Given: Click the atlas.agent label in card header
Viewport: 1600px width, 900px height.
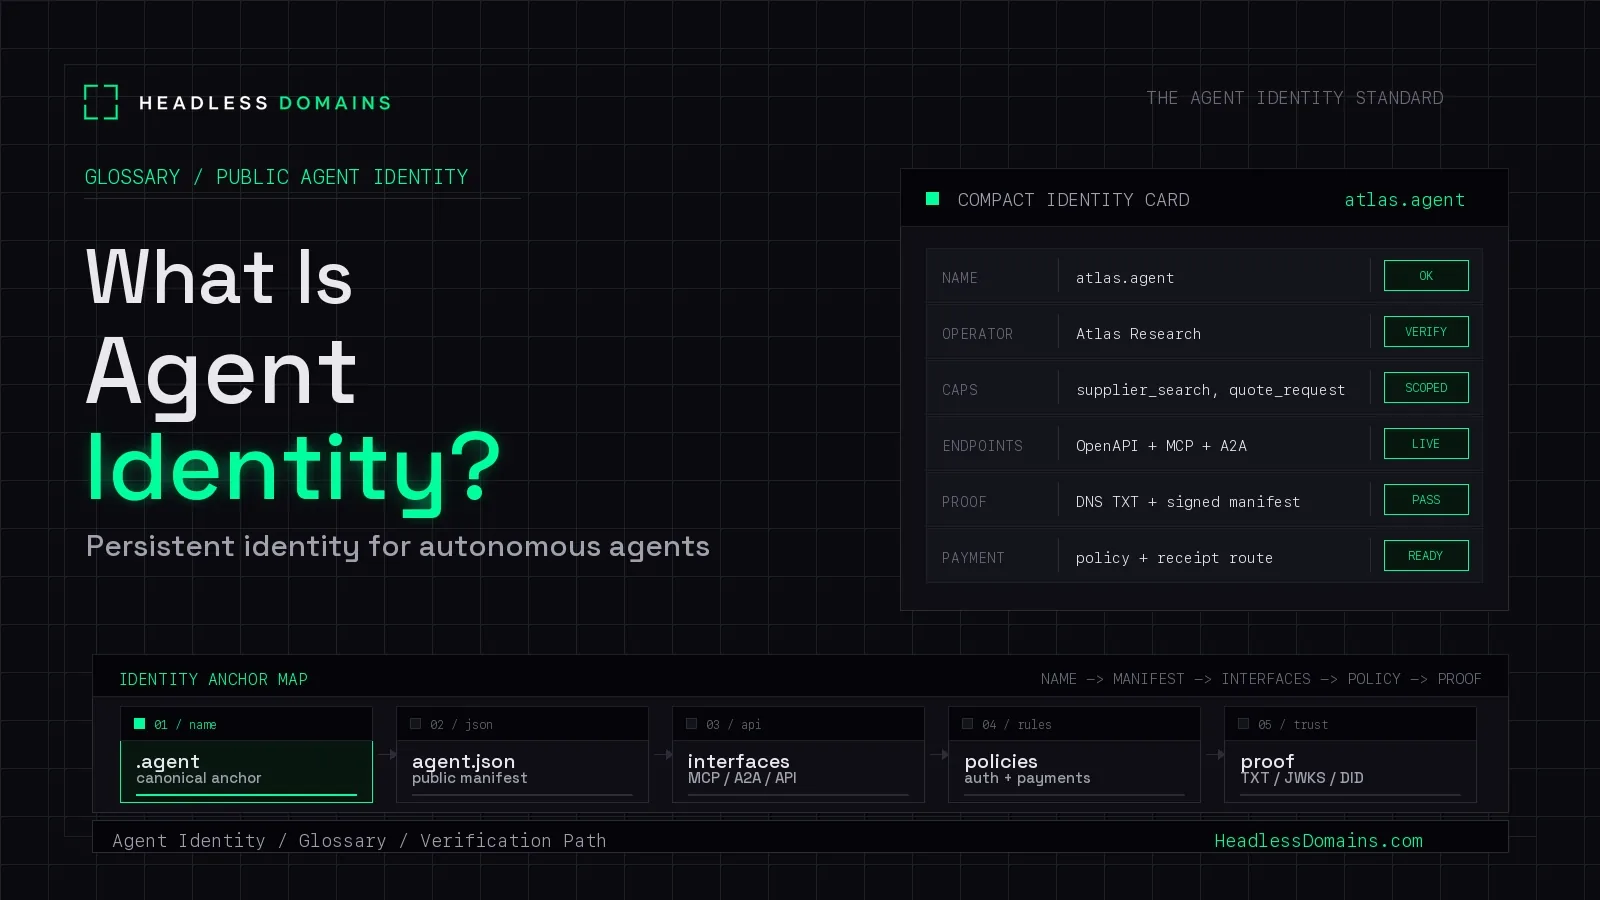Looking at the screenshot, I should [1404, 200].
